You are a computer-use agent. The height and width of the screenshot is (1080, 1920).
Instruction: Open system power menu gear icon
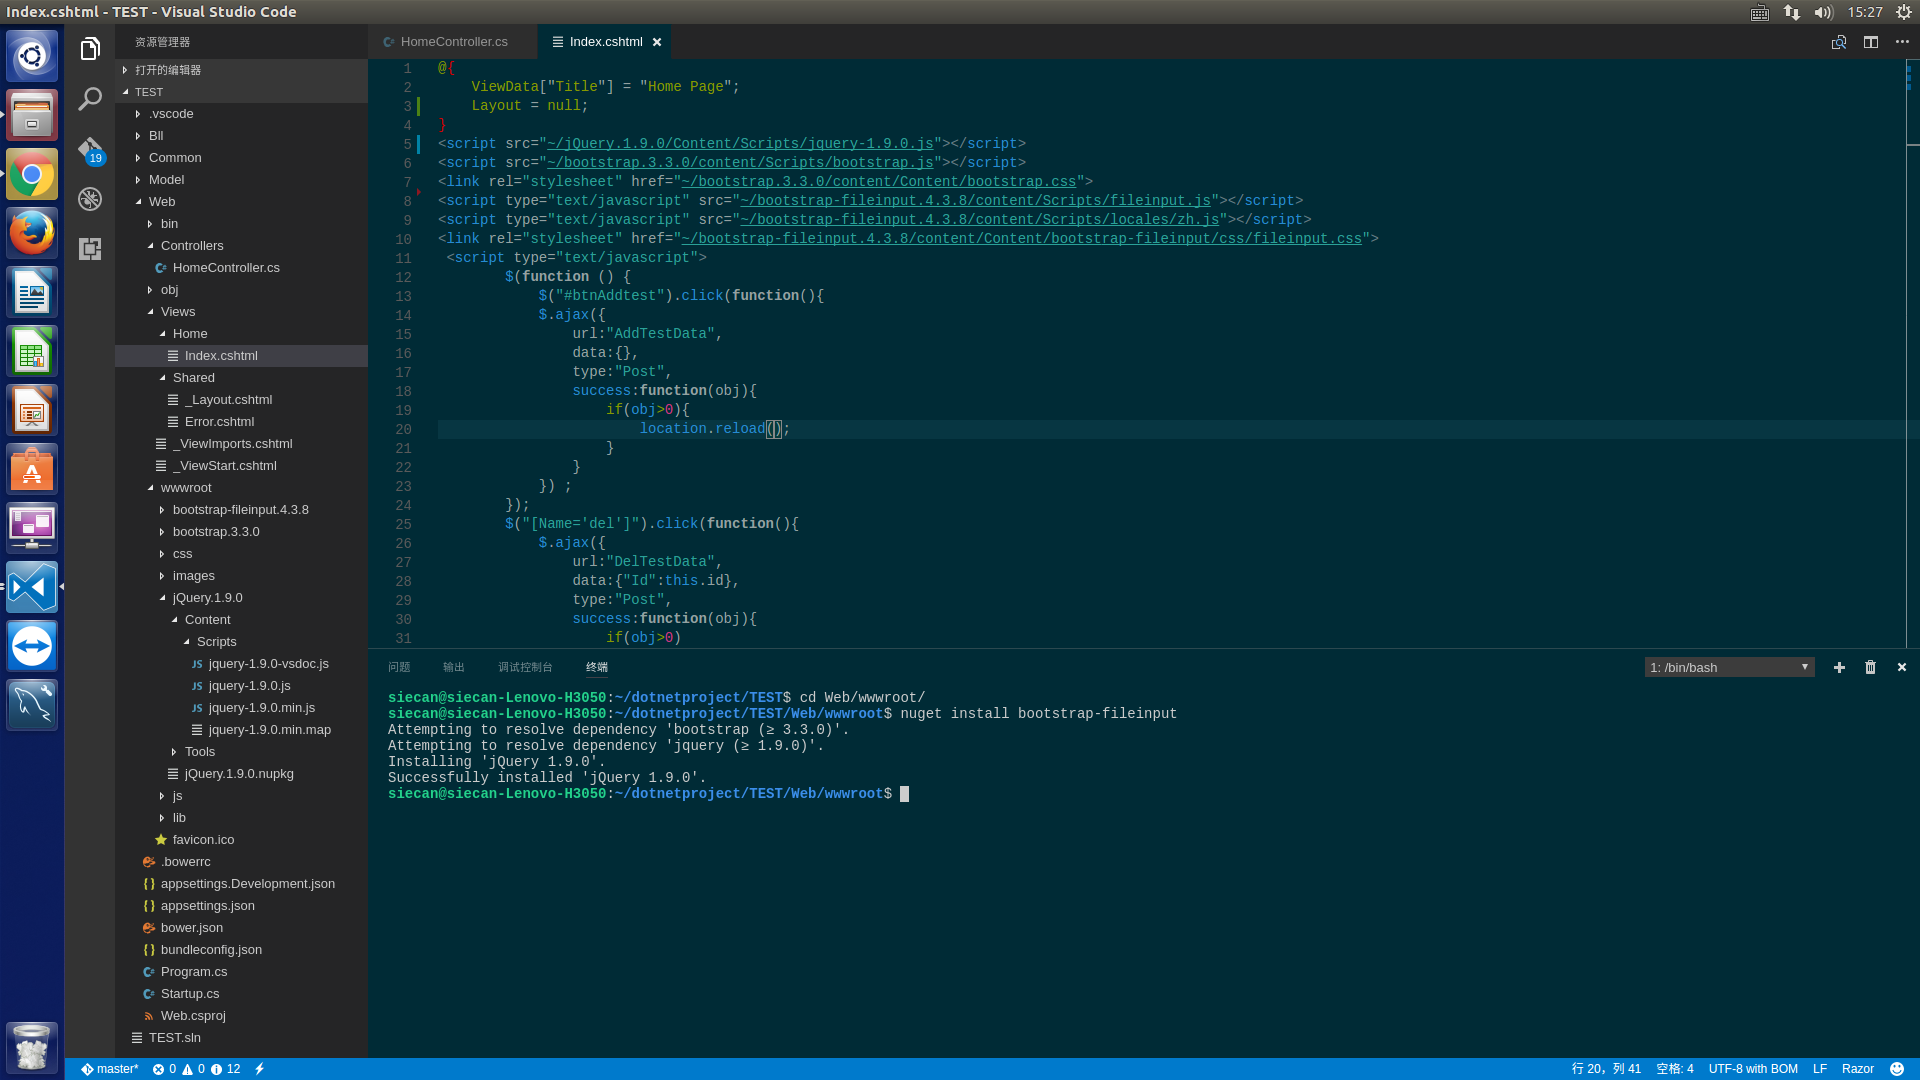1904,12
